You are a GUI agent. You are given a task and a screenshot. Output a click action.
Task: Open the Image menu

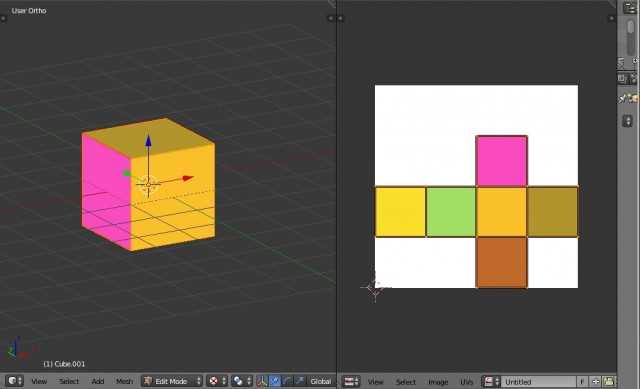click(x=438, y=382)
